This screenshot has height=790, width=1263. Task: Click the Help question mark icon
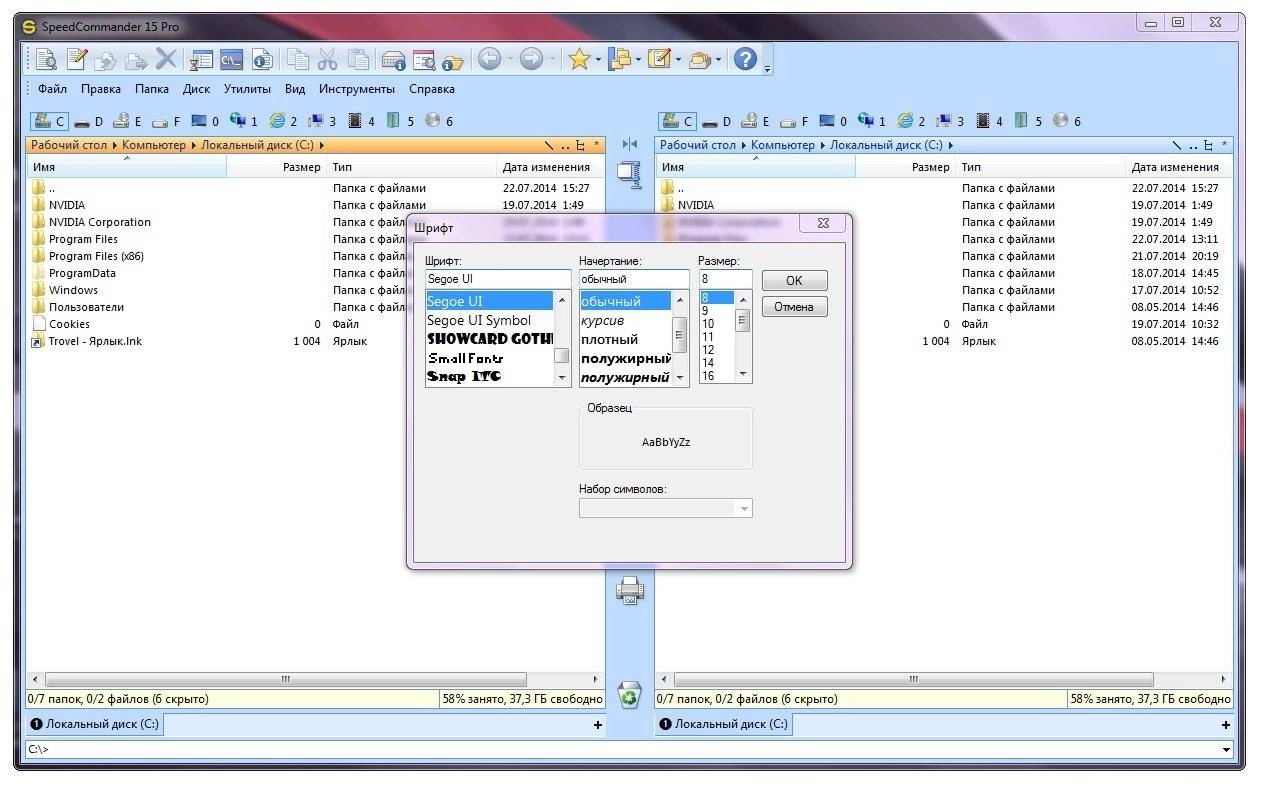pos(744,60)
